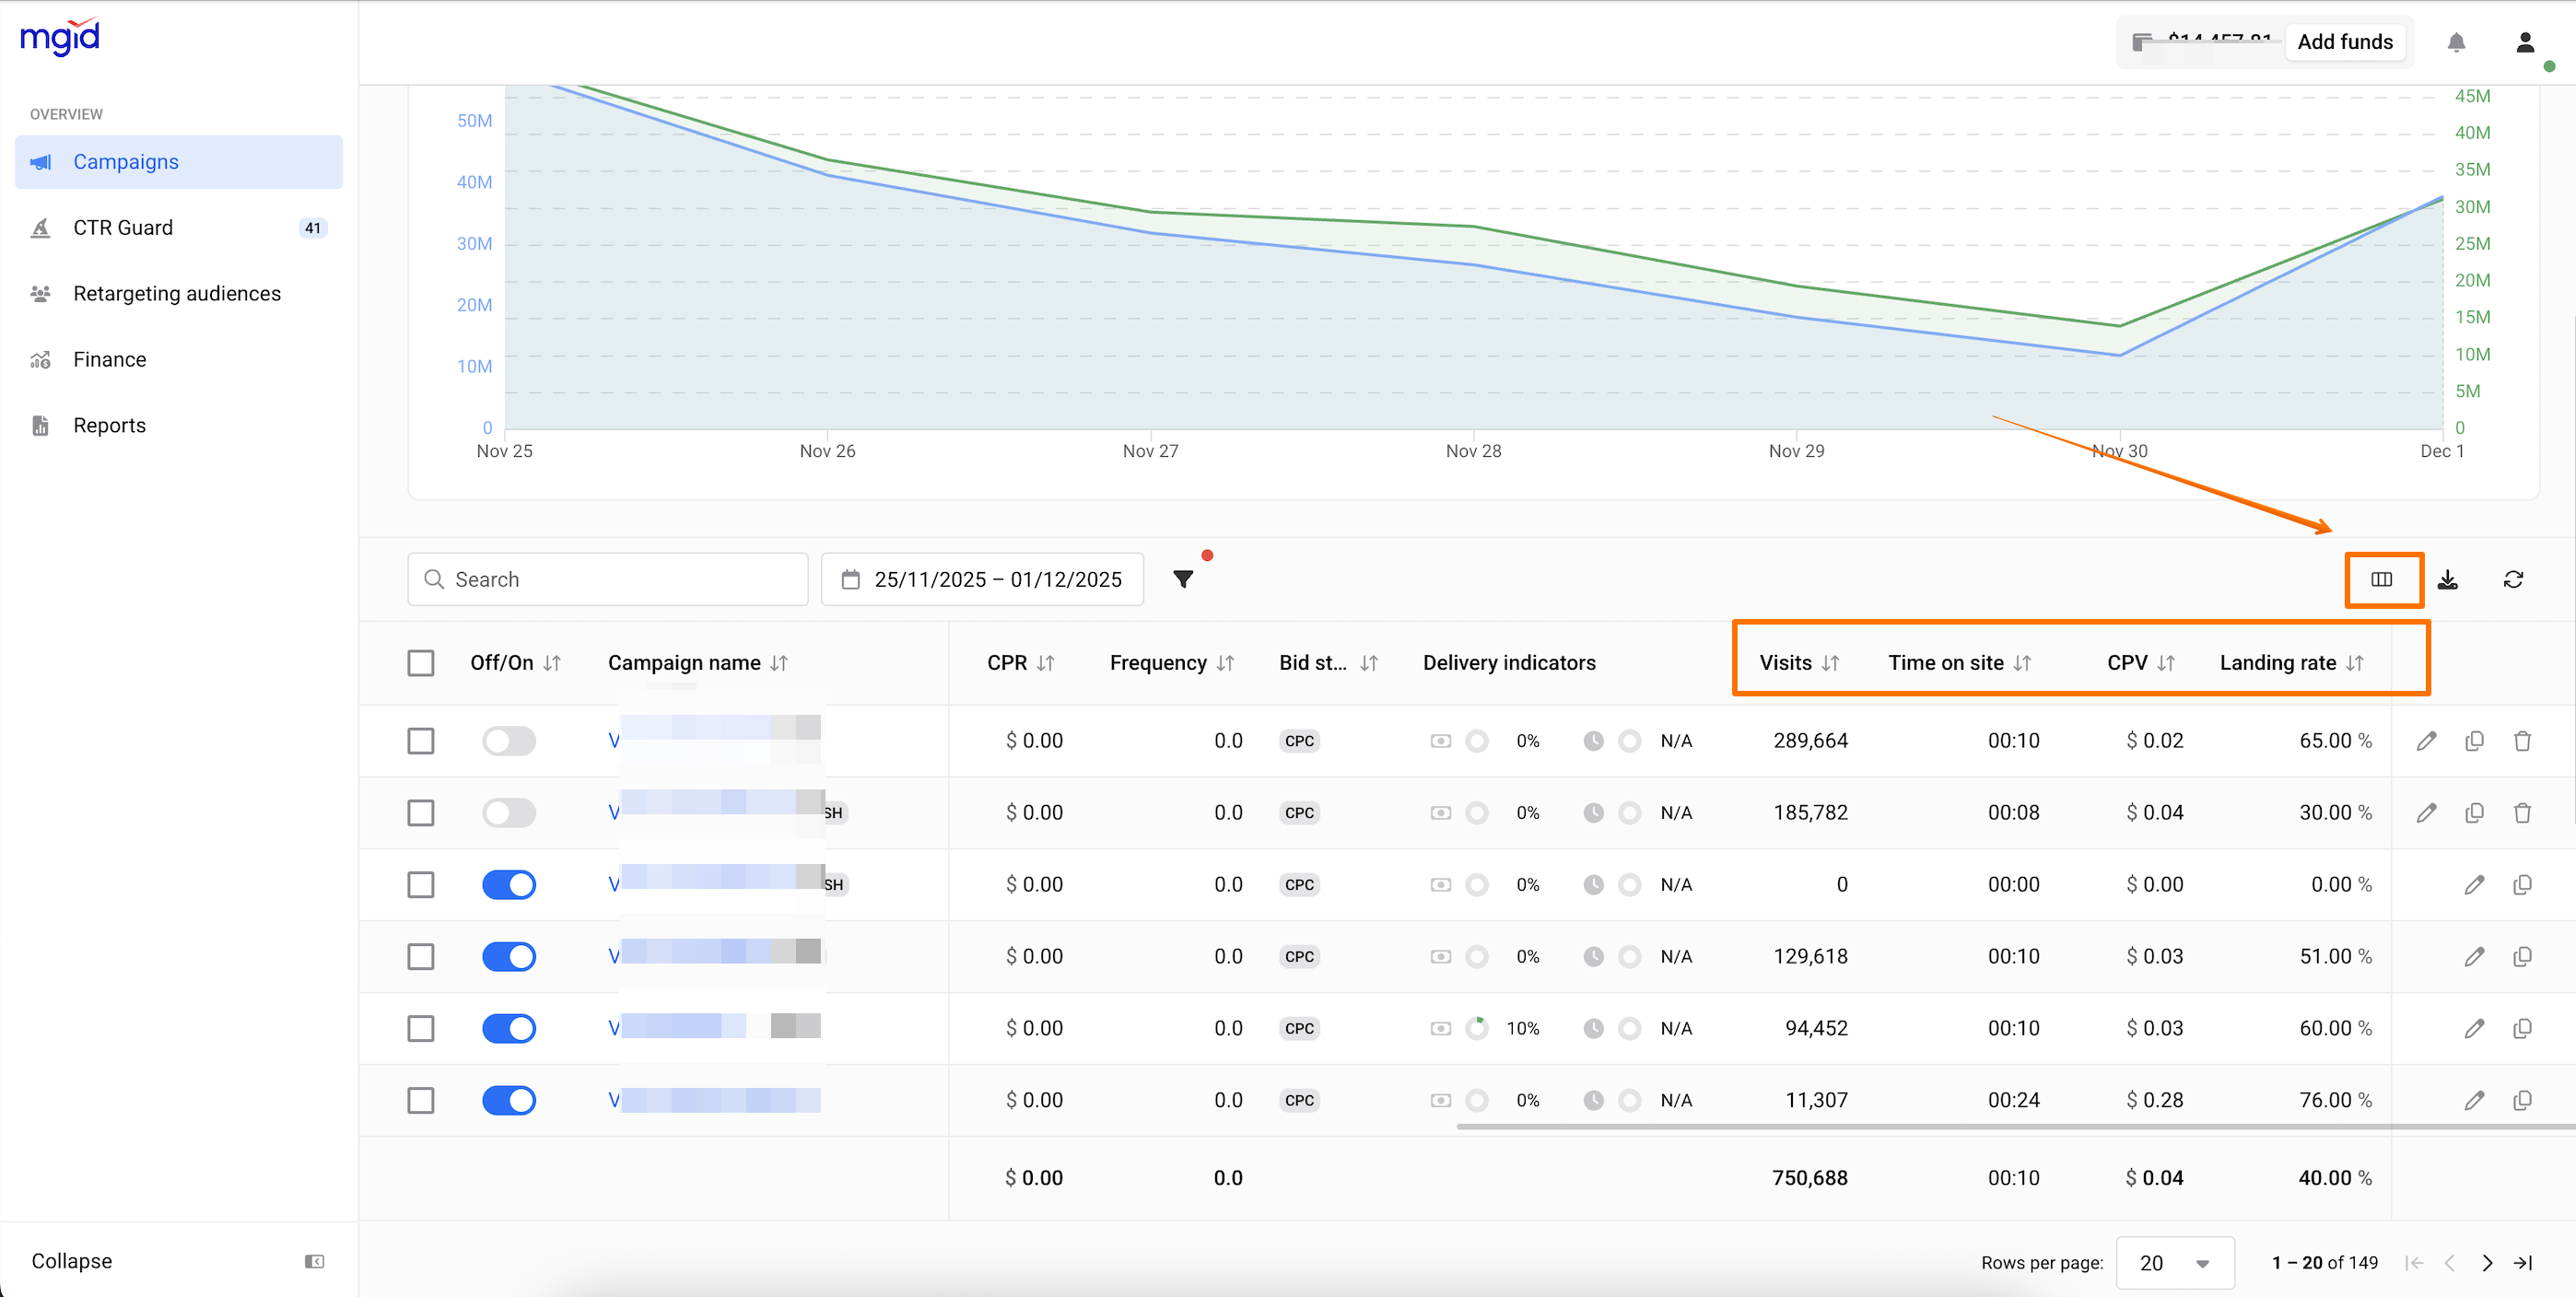2576x1297 pixels.
Task: Open the user account icon
Action: [x=2524, y=42]
